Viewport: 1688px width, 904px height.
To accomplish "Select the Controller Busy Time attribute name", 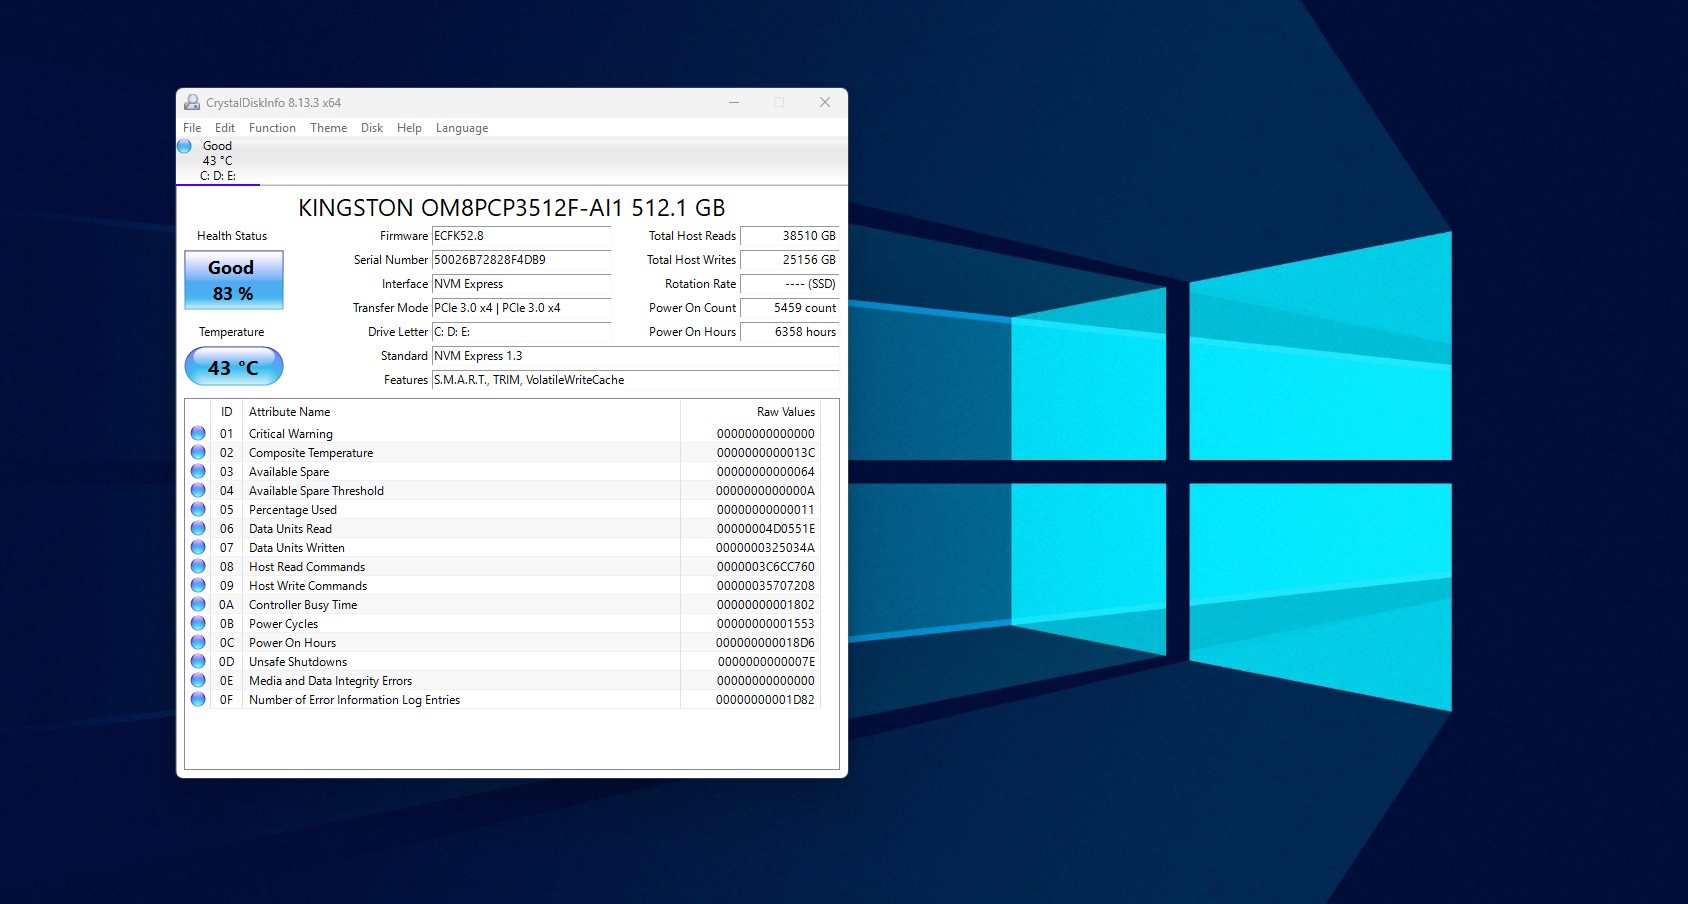I will (x=303, y=605).
